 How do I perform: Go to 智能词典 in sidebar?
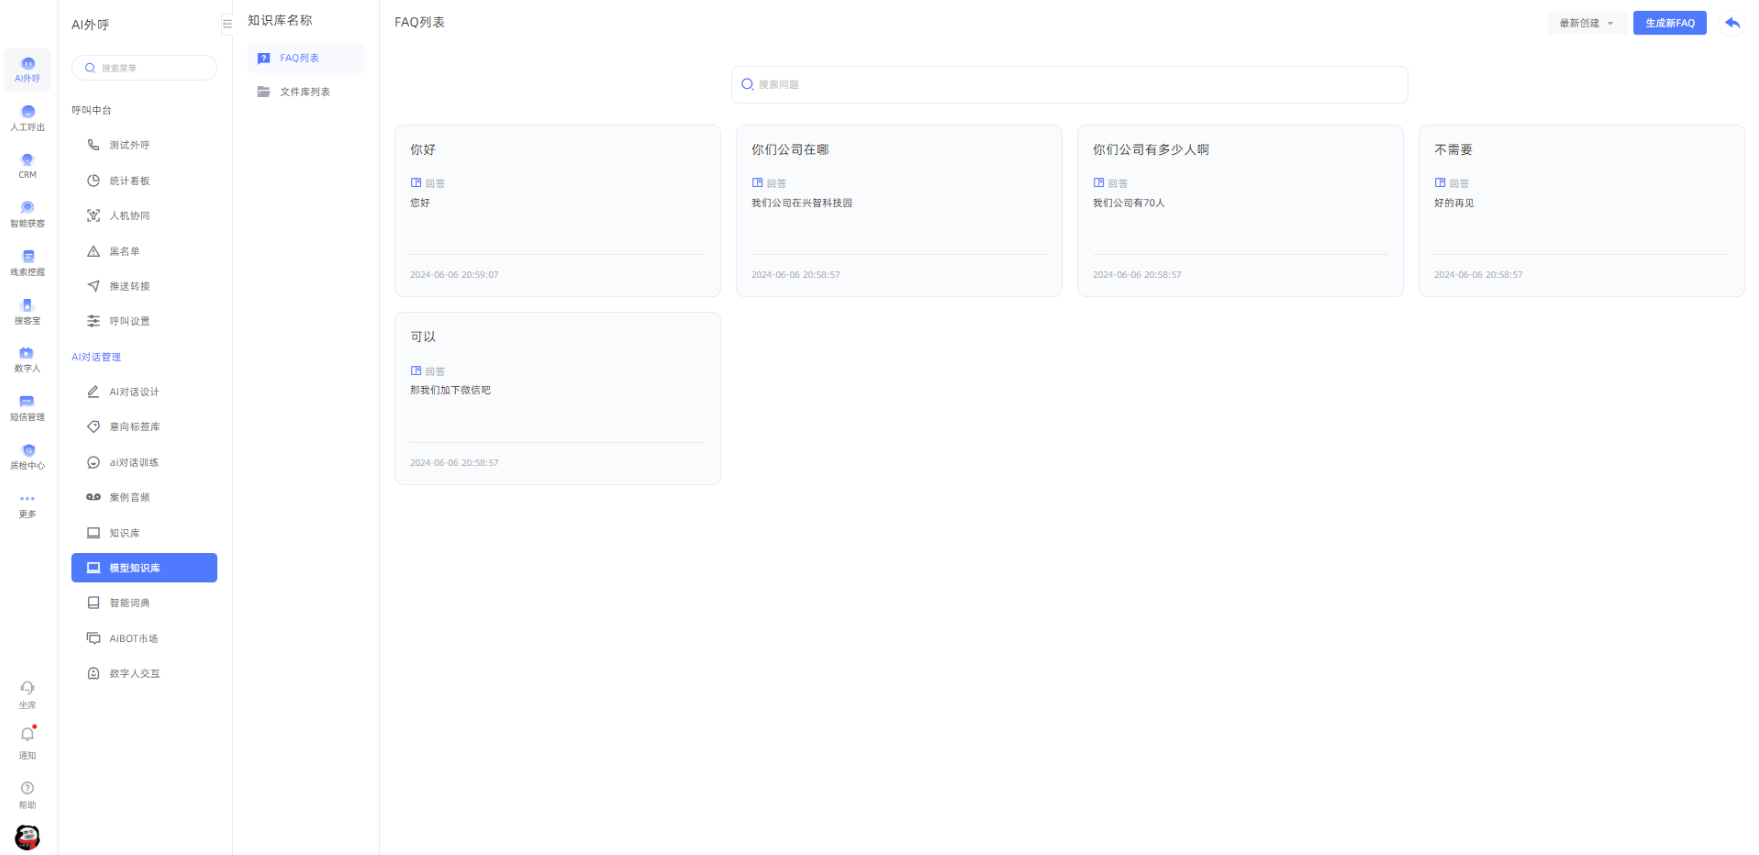[x=130, y=603]
